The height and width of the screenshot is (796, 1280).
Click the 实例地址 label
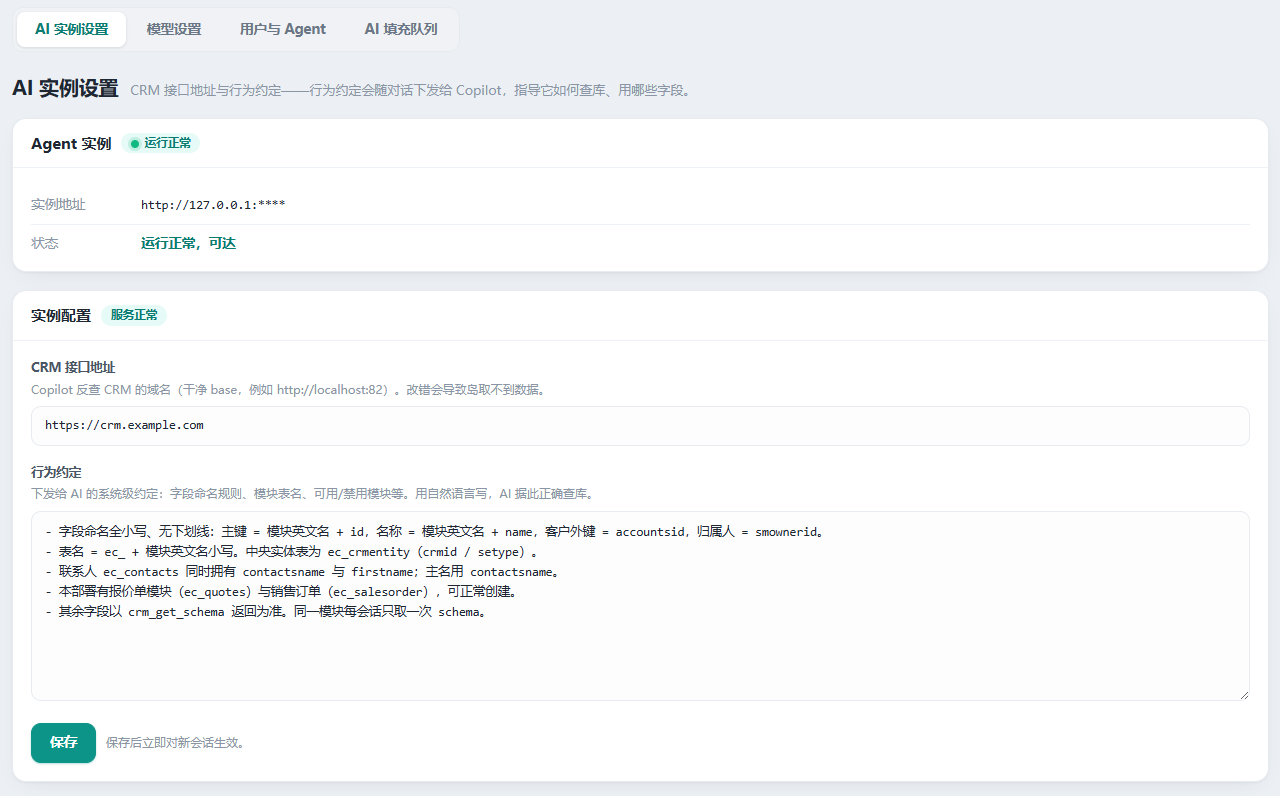[x=58, y=205]
